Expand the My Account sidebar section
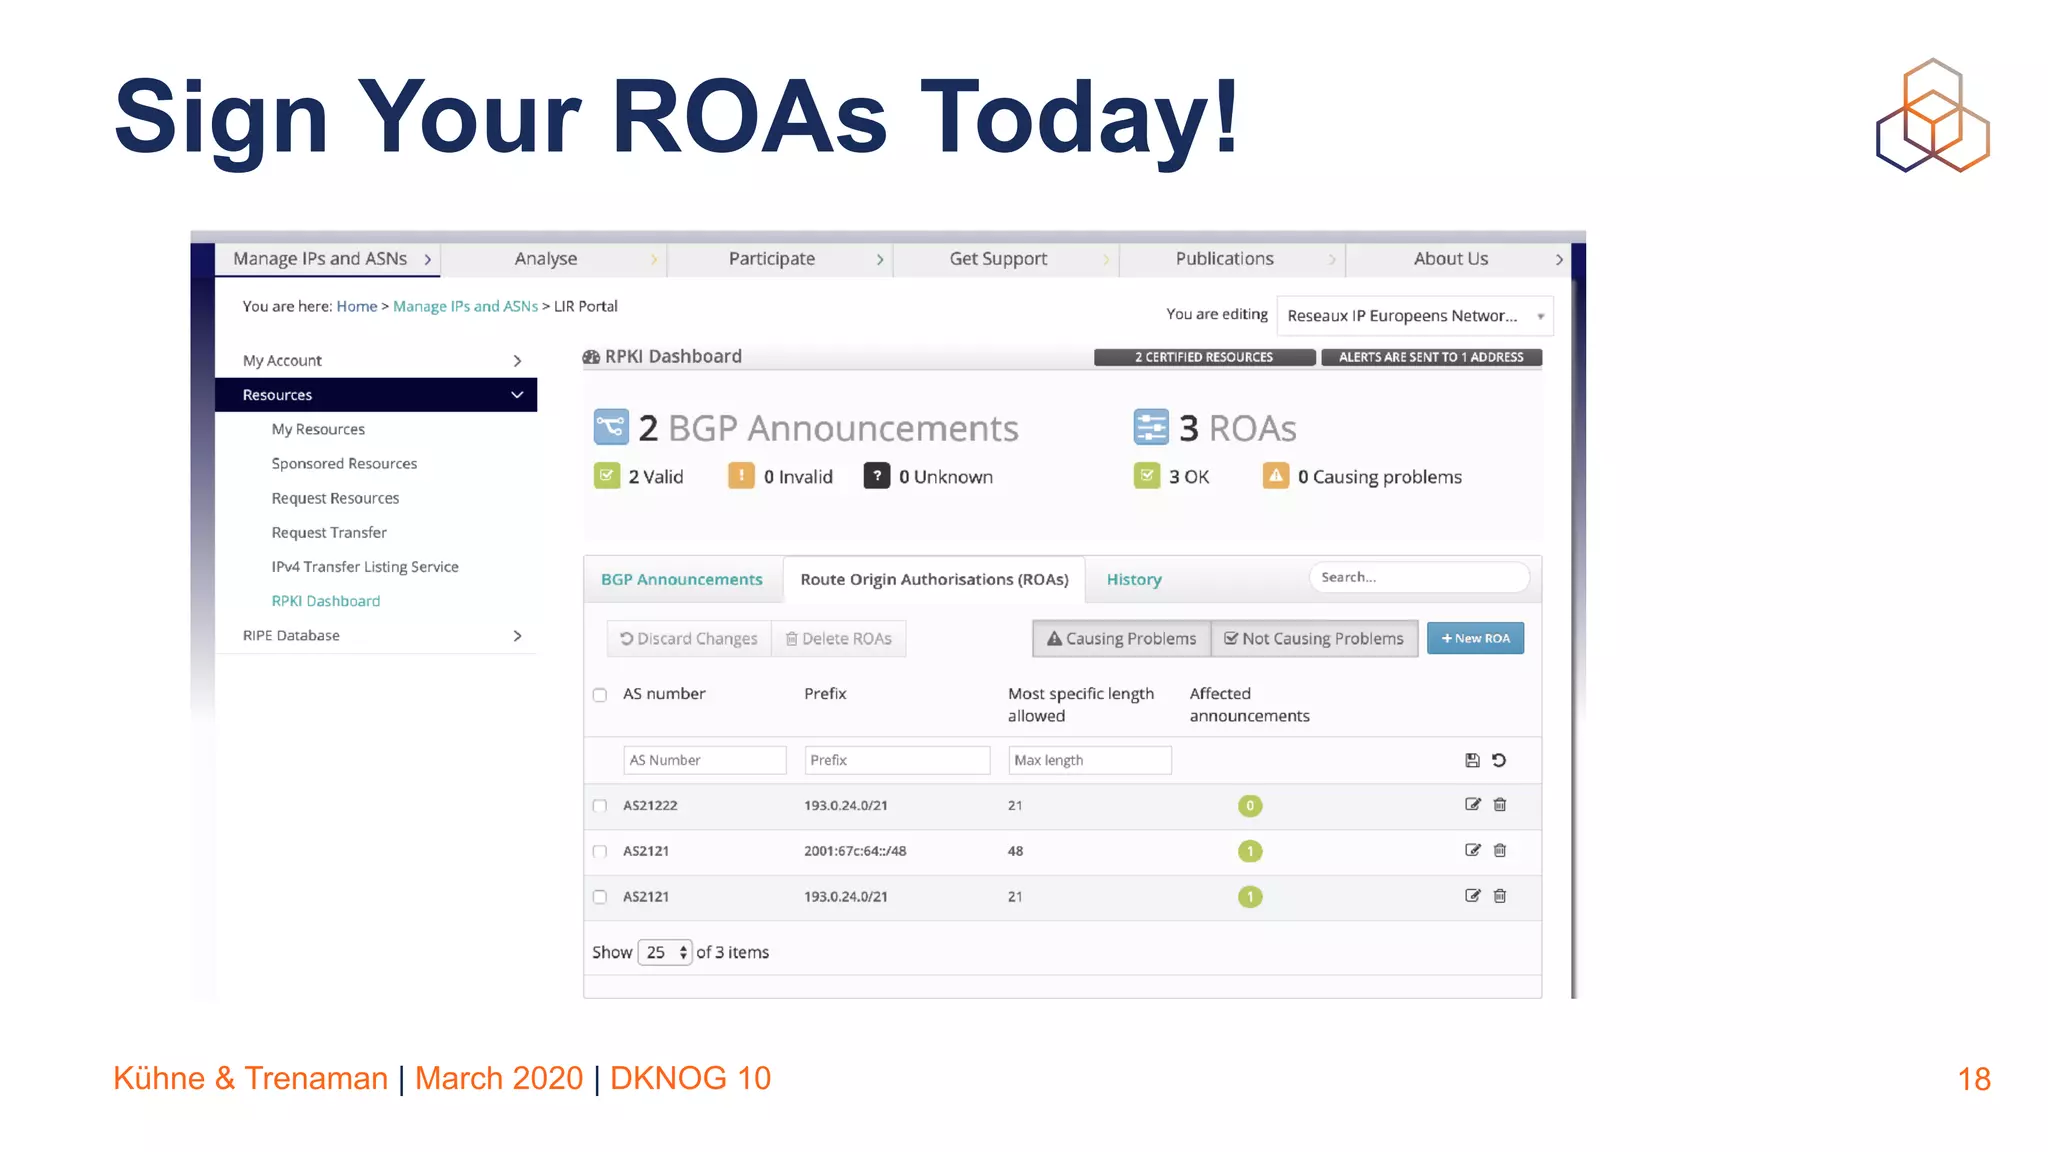Image resolution: width=2048 pixels, height=1152 pixels. [x=376, y=360]
